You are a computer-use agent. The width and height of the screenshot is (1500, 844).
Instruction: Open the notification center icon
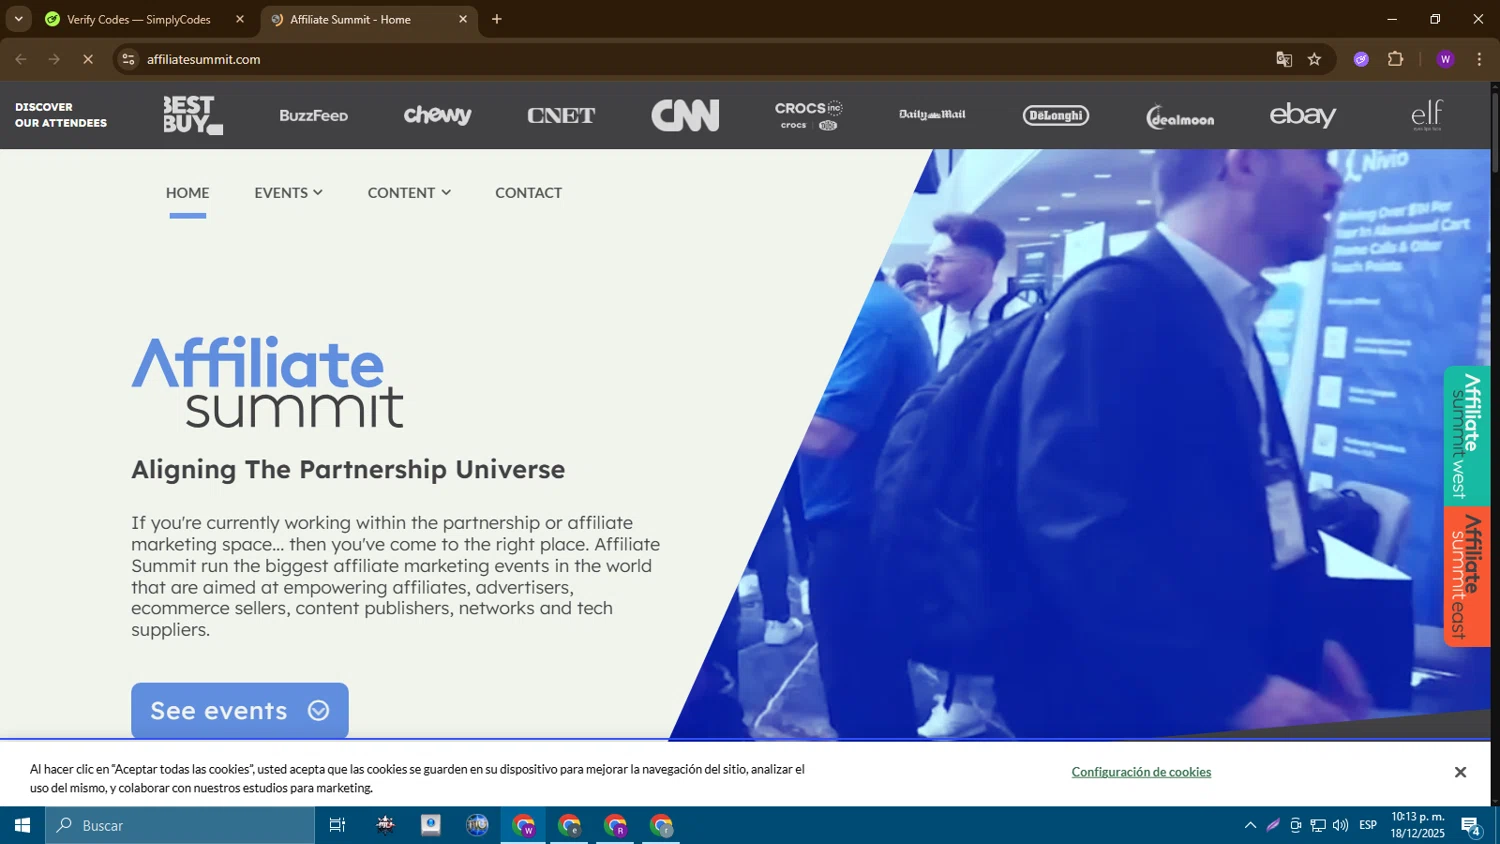click(x=1471, y=826)
